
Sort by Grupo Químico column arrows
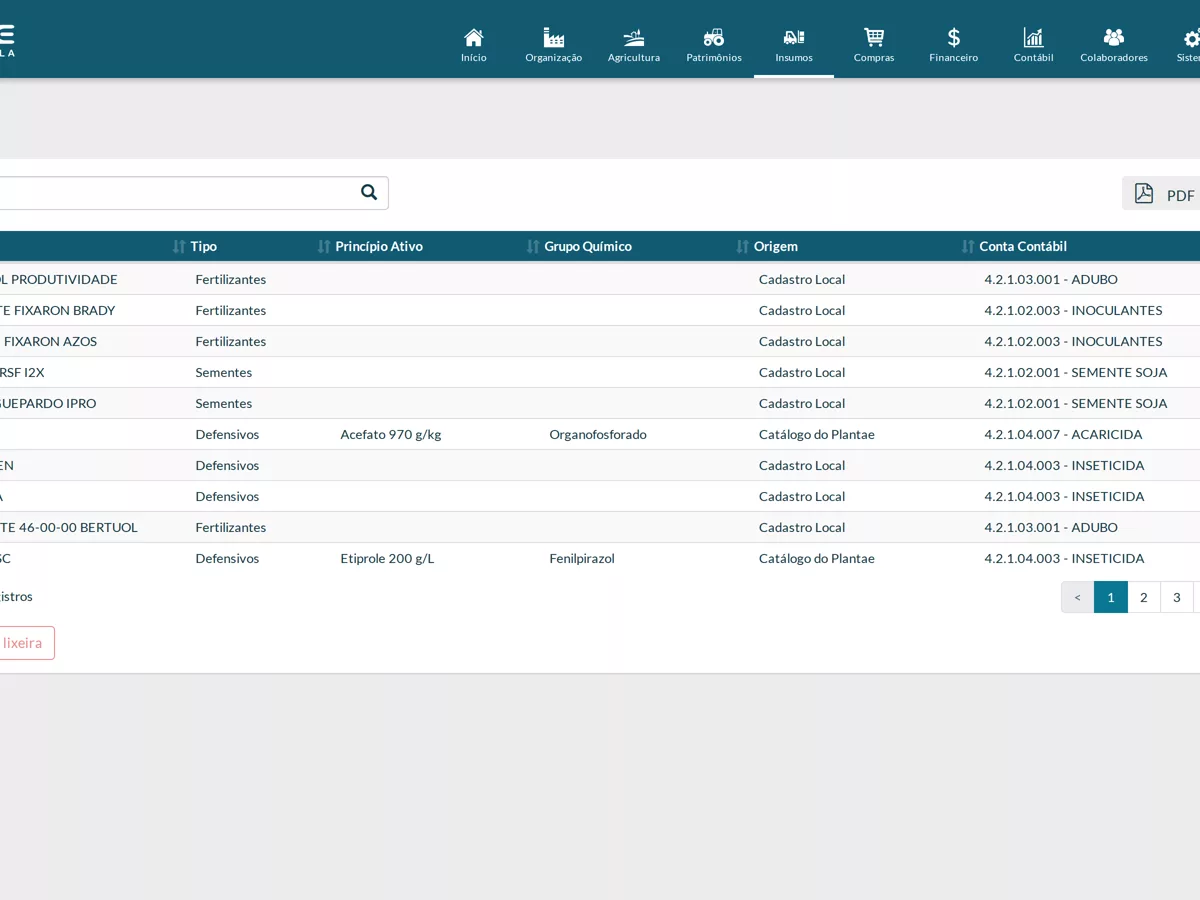533,246
